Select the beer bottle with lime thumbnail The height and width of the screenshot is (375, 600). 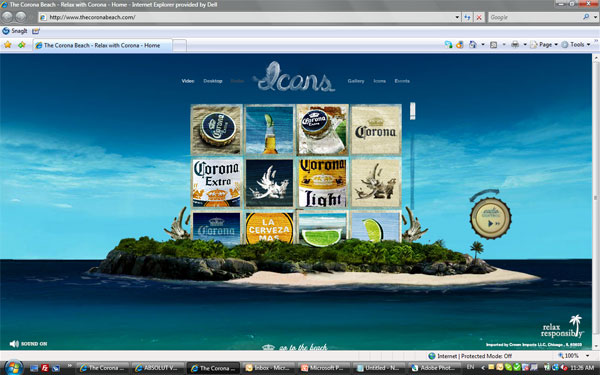269,130
